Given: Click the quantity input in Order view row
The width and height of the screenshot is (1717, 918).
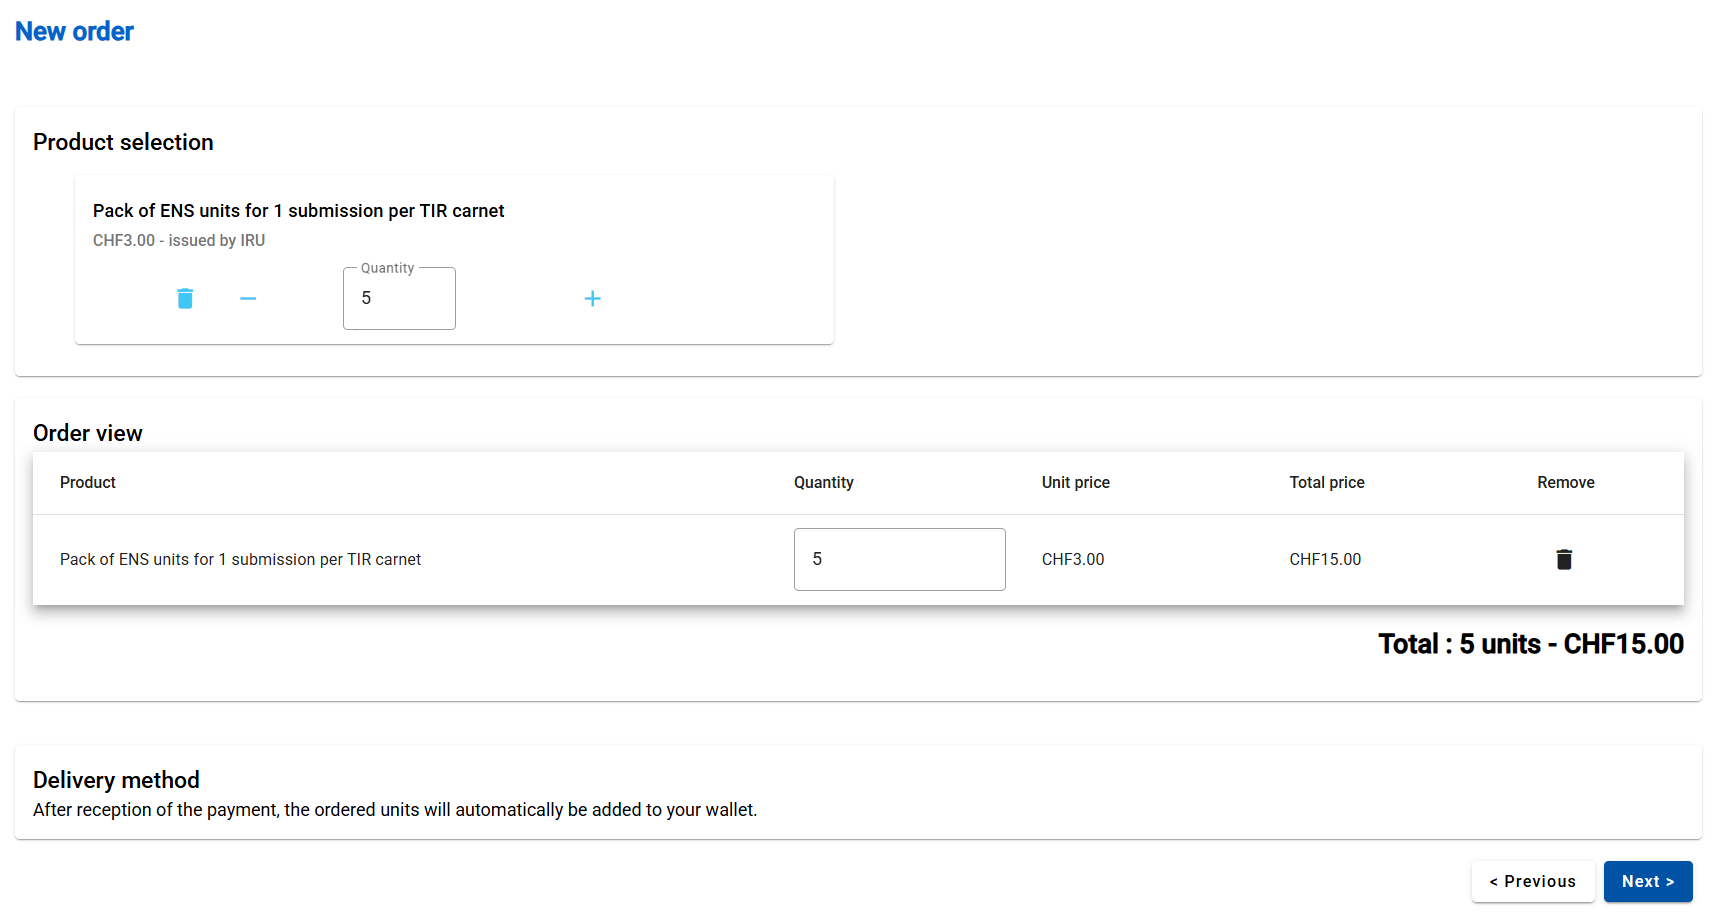Looking at the screenshot, I should point(899,560).
